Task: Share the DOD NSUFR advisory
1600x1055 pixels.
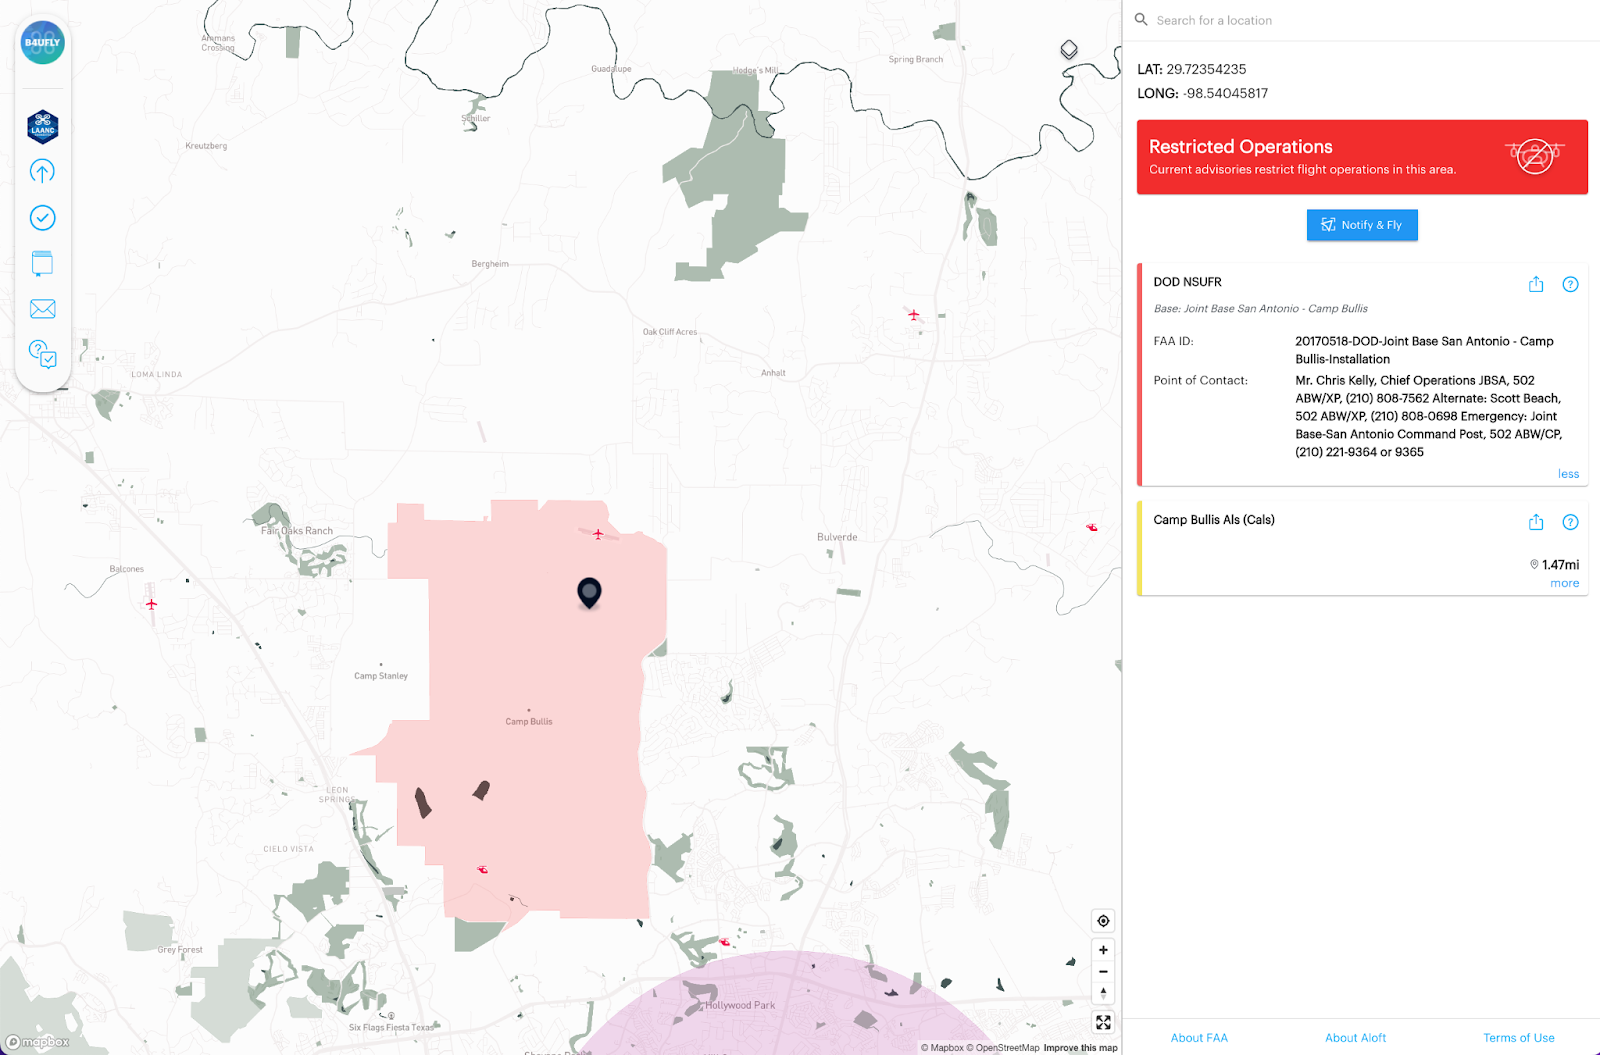Action: click(x=1536, y=284)
